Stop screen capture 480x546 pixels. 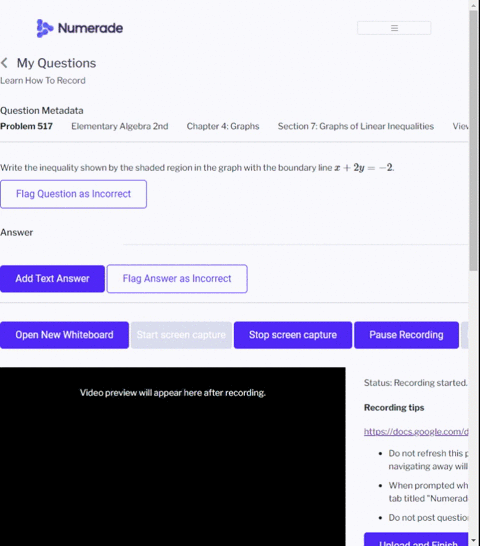click(293, 335)
